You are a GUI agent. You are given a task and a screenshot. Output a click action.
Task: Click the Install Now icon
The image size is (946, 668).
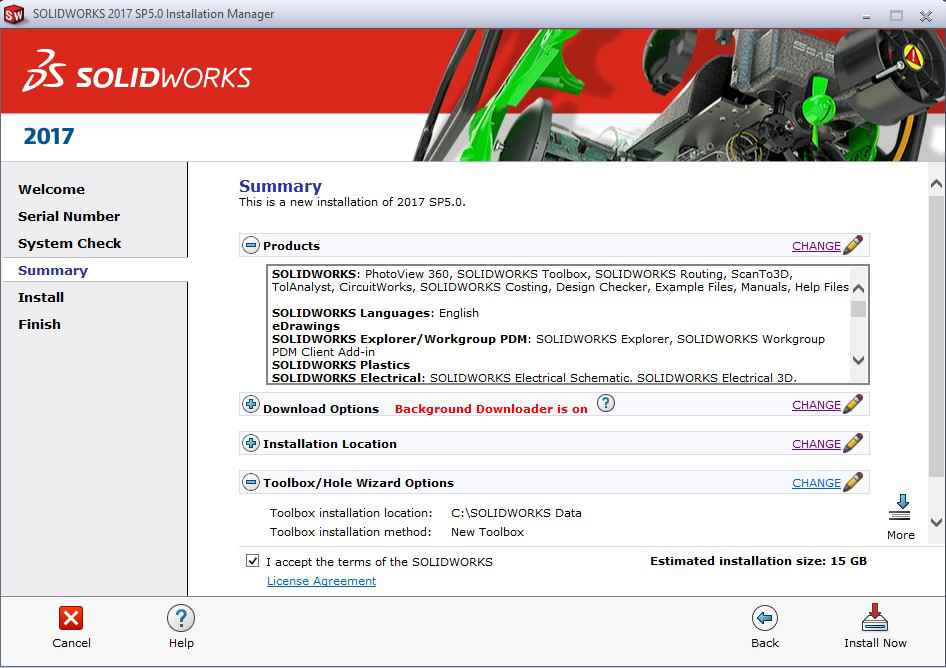(874, 618)
